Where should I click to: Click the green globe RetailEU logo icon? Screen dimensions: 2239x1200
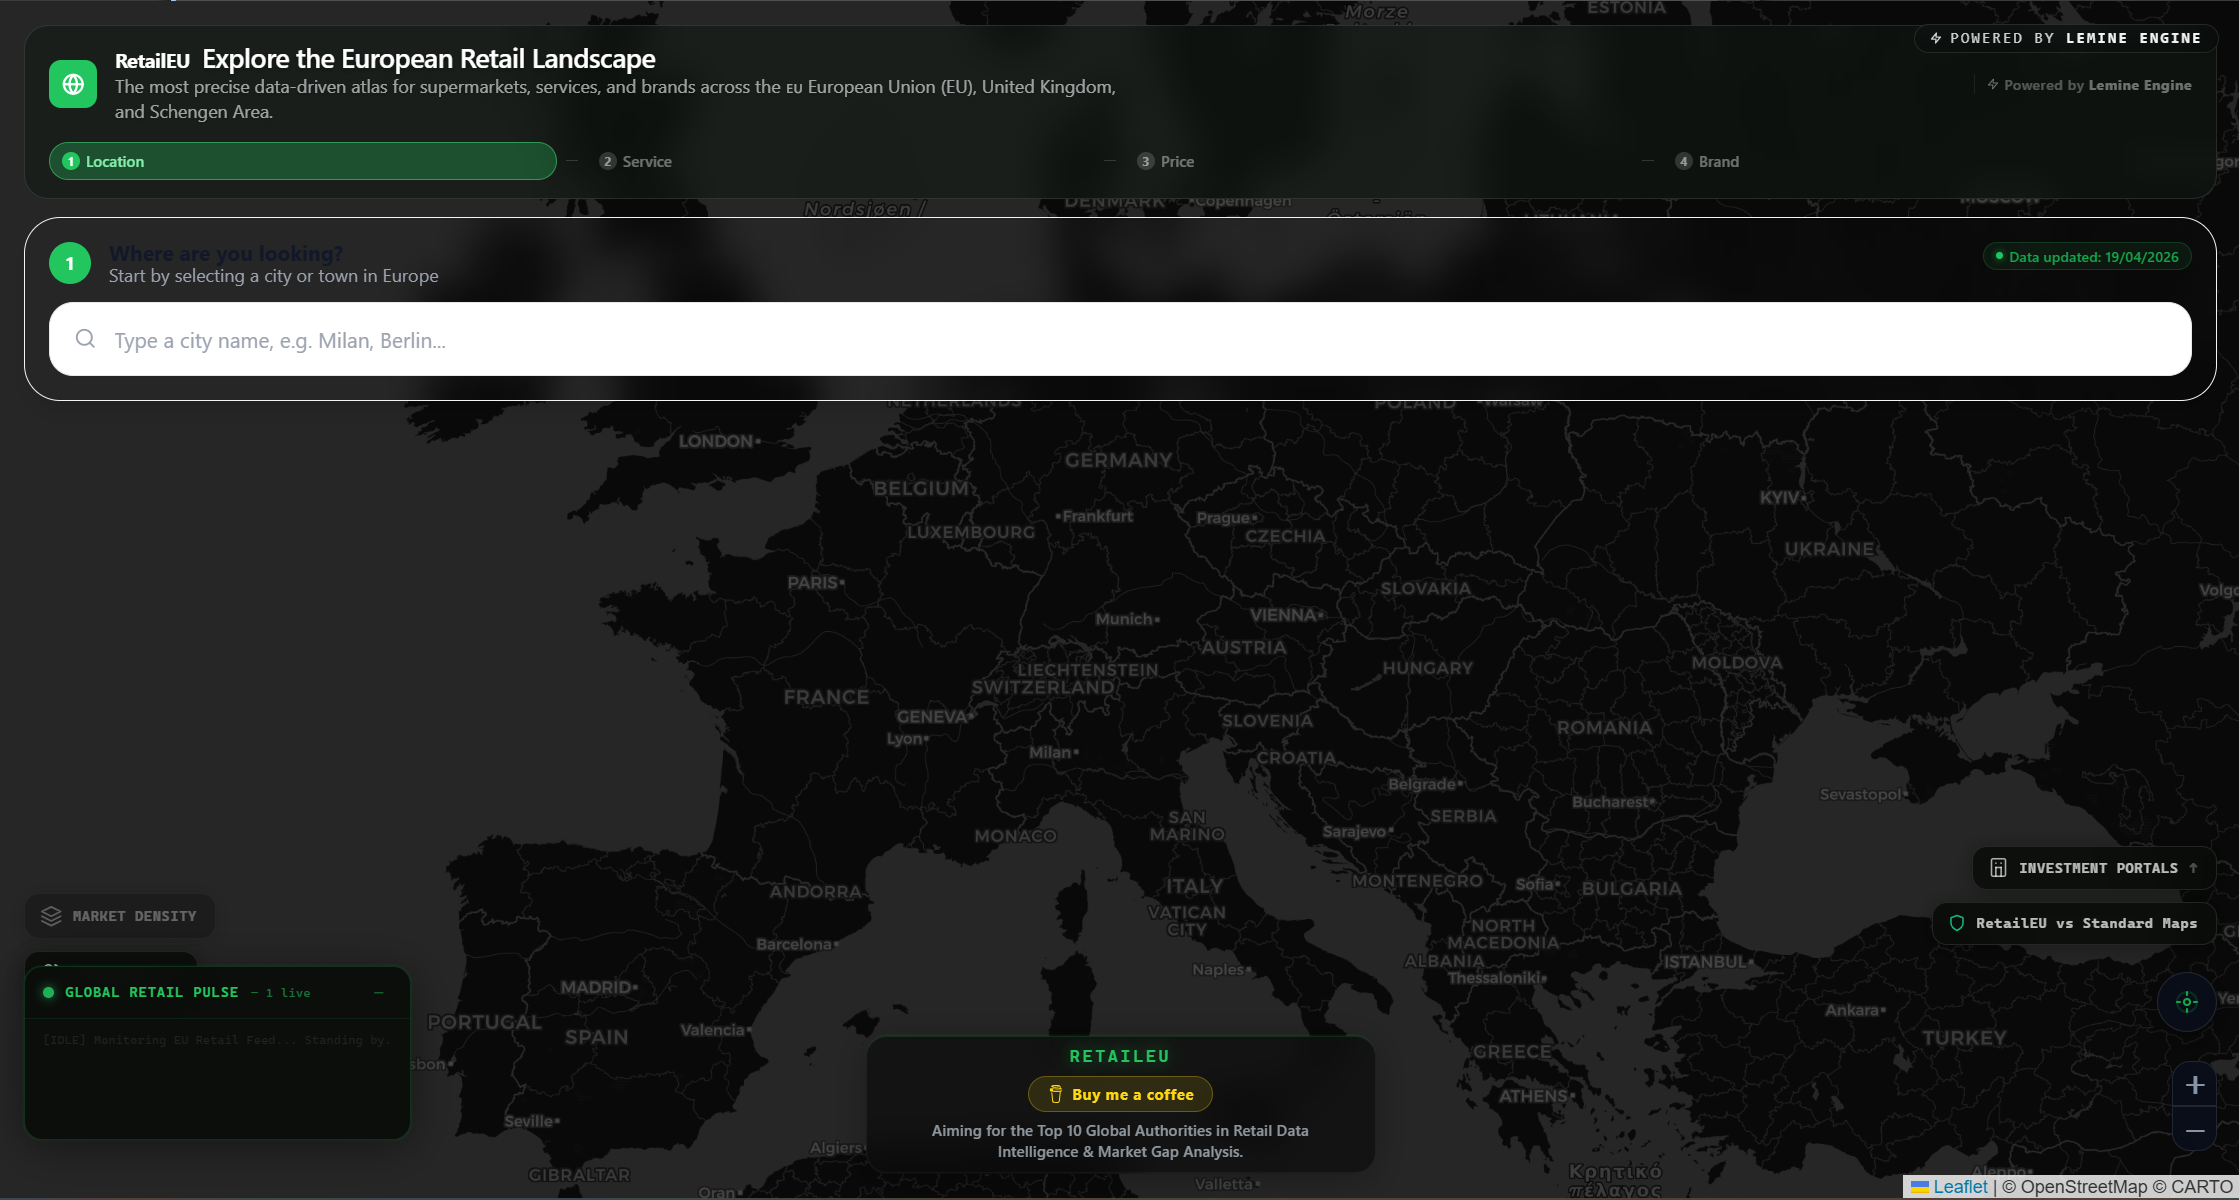tap(73, 84)
